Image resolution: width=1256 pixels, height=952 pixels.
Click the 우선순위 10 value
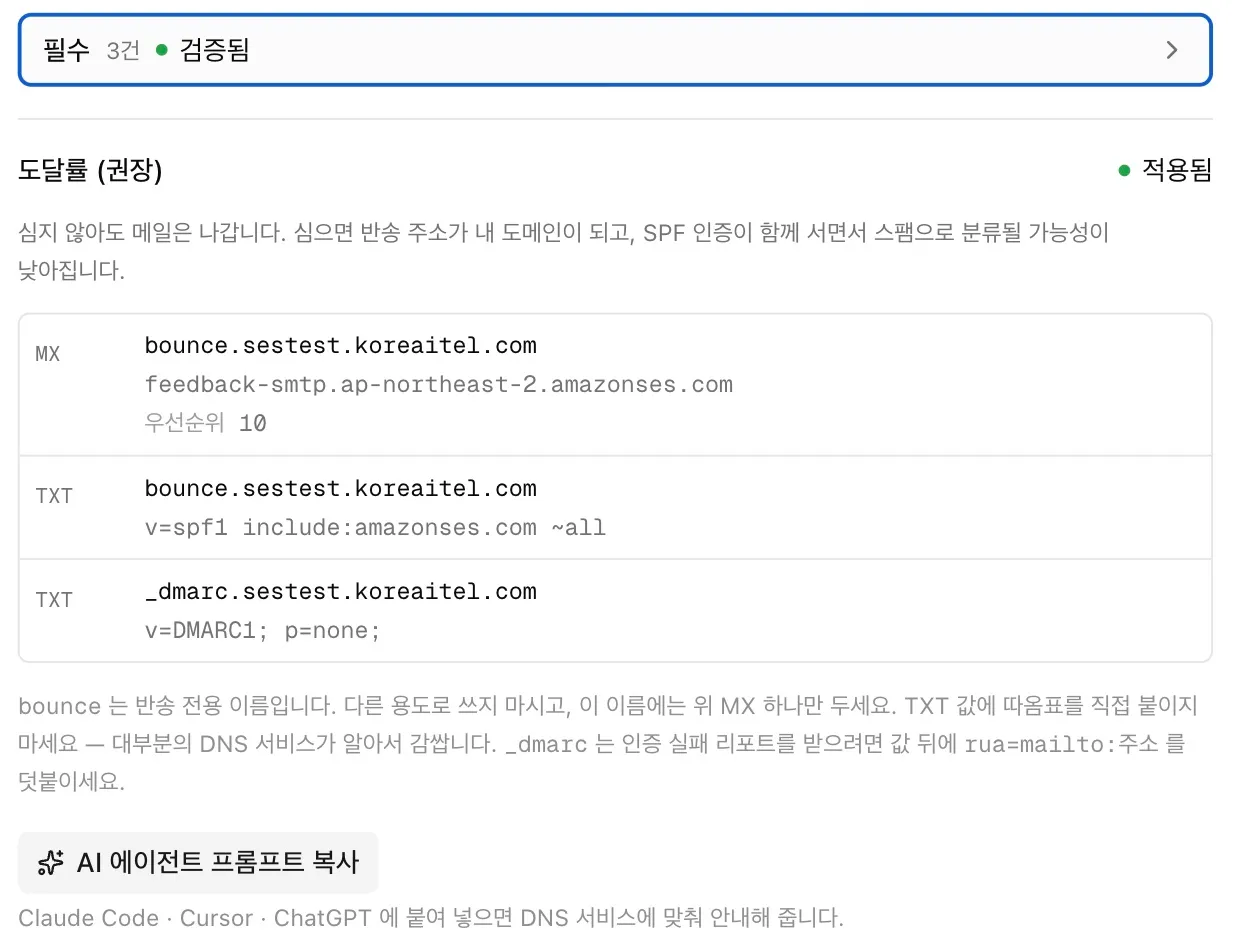205,423
